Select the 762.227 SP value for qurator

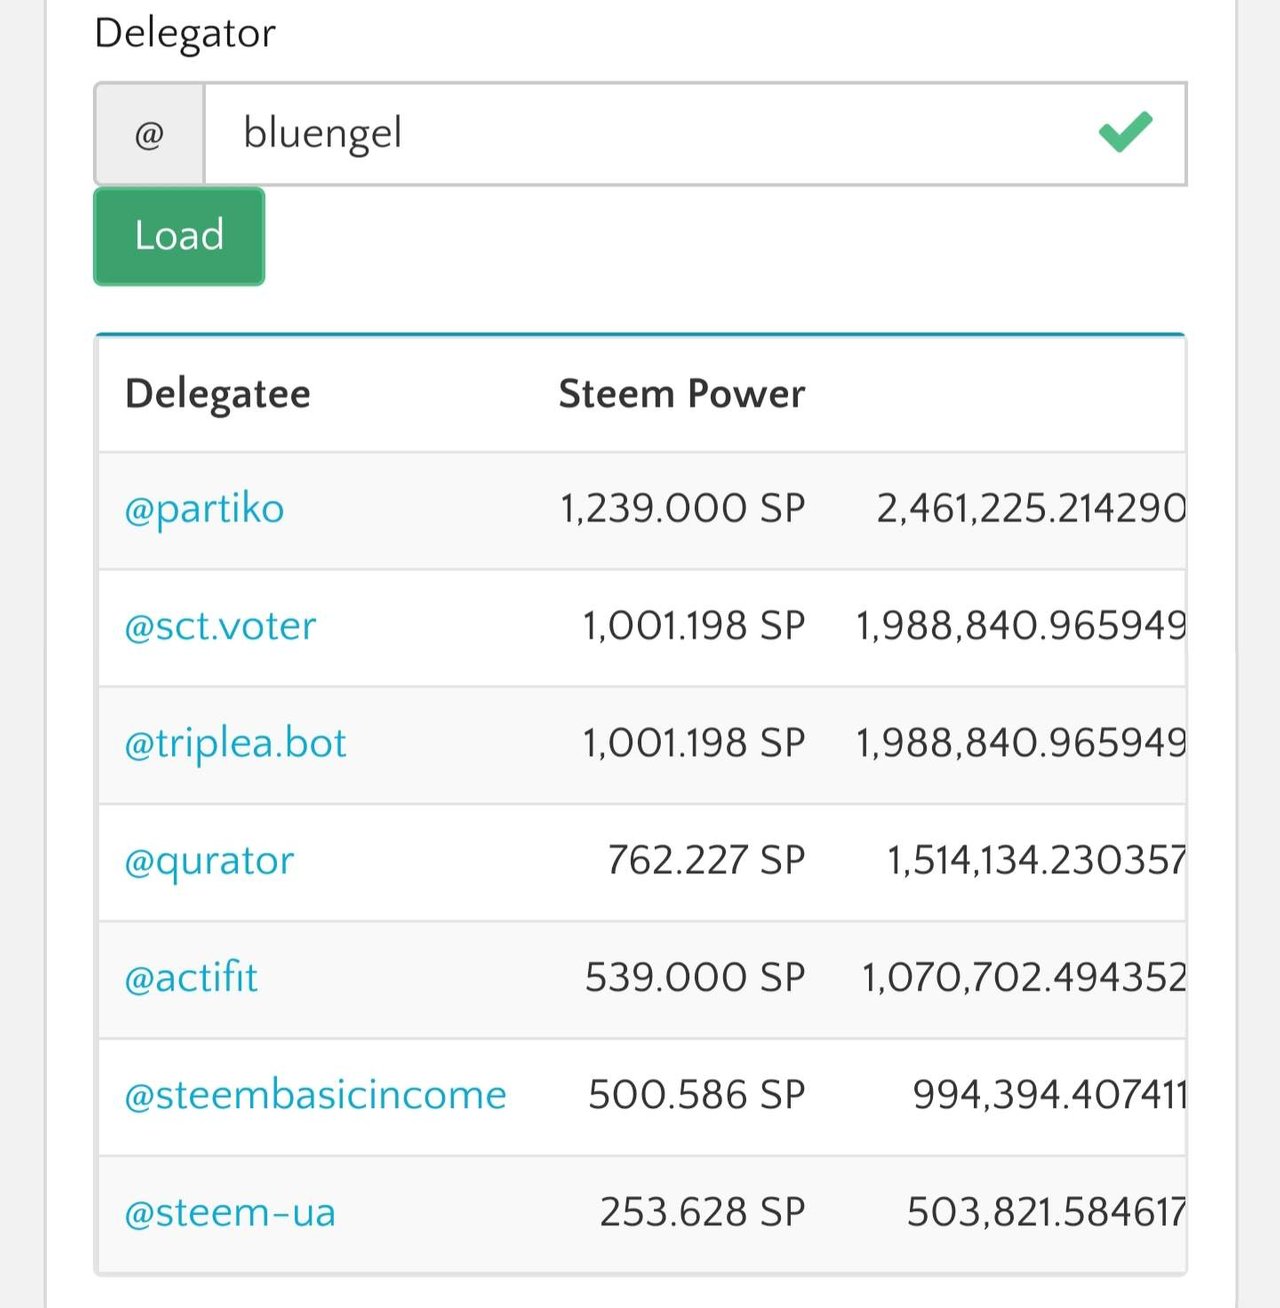tap(706, 861)
